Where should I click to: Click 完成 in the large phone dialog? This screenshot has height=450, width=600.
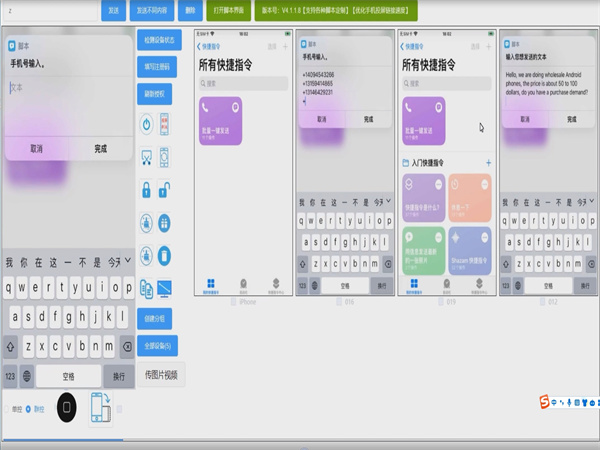coord(100,148)
